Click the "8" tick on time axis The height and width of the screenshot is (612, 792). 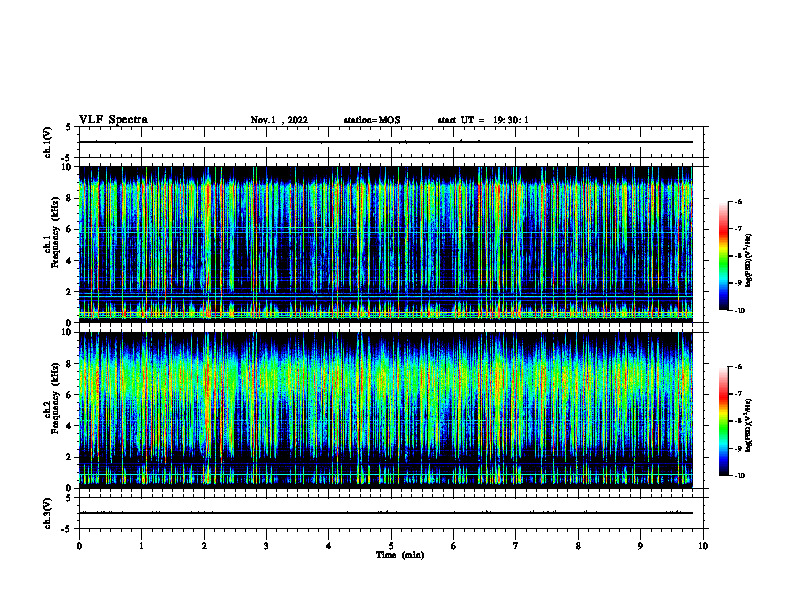tap(578, 546)
